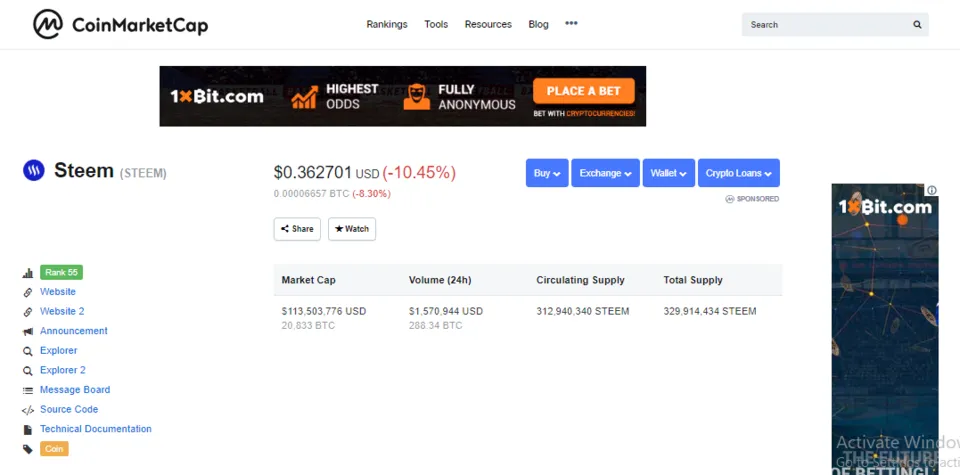Click the document icon for Technical Documentation

coord(28,430)
